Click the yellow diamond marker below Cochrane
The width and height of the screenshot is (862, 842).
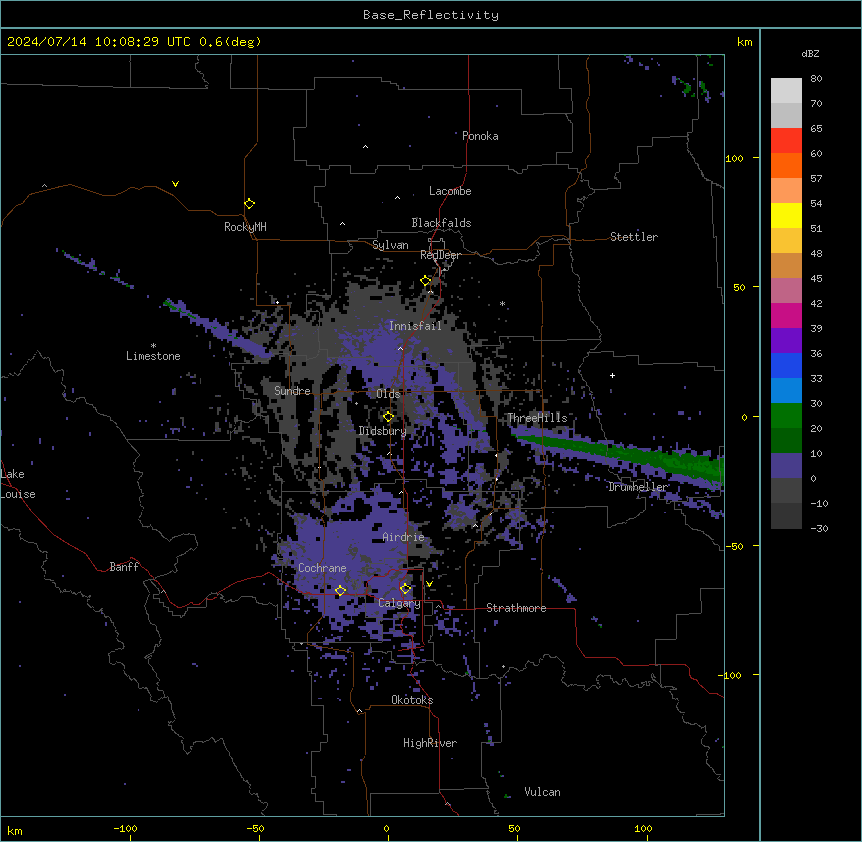click(340, 591)
